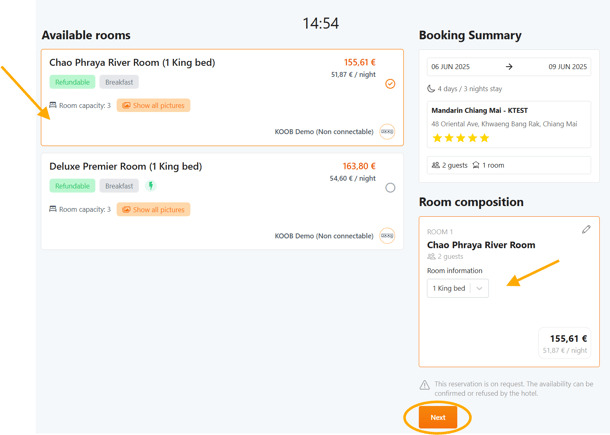Select the Deluxe Premier Room radio
Viewport: 610px width, 435px height.
click(390, 187)
